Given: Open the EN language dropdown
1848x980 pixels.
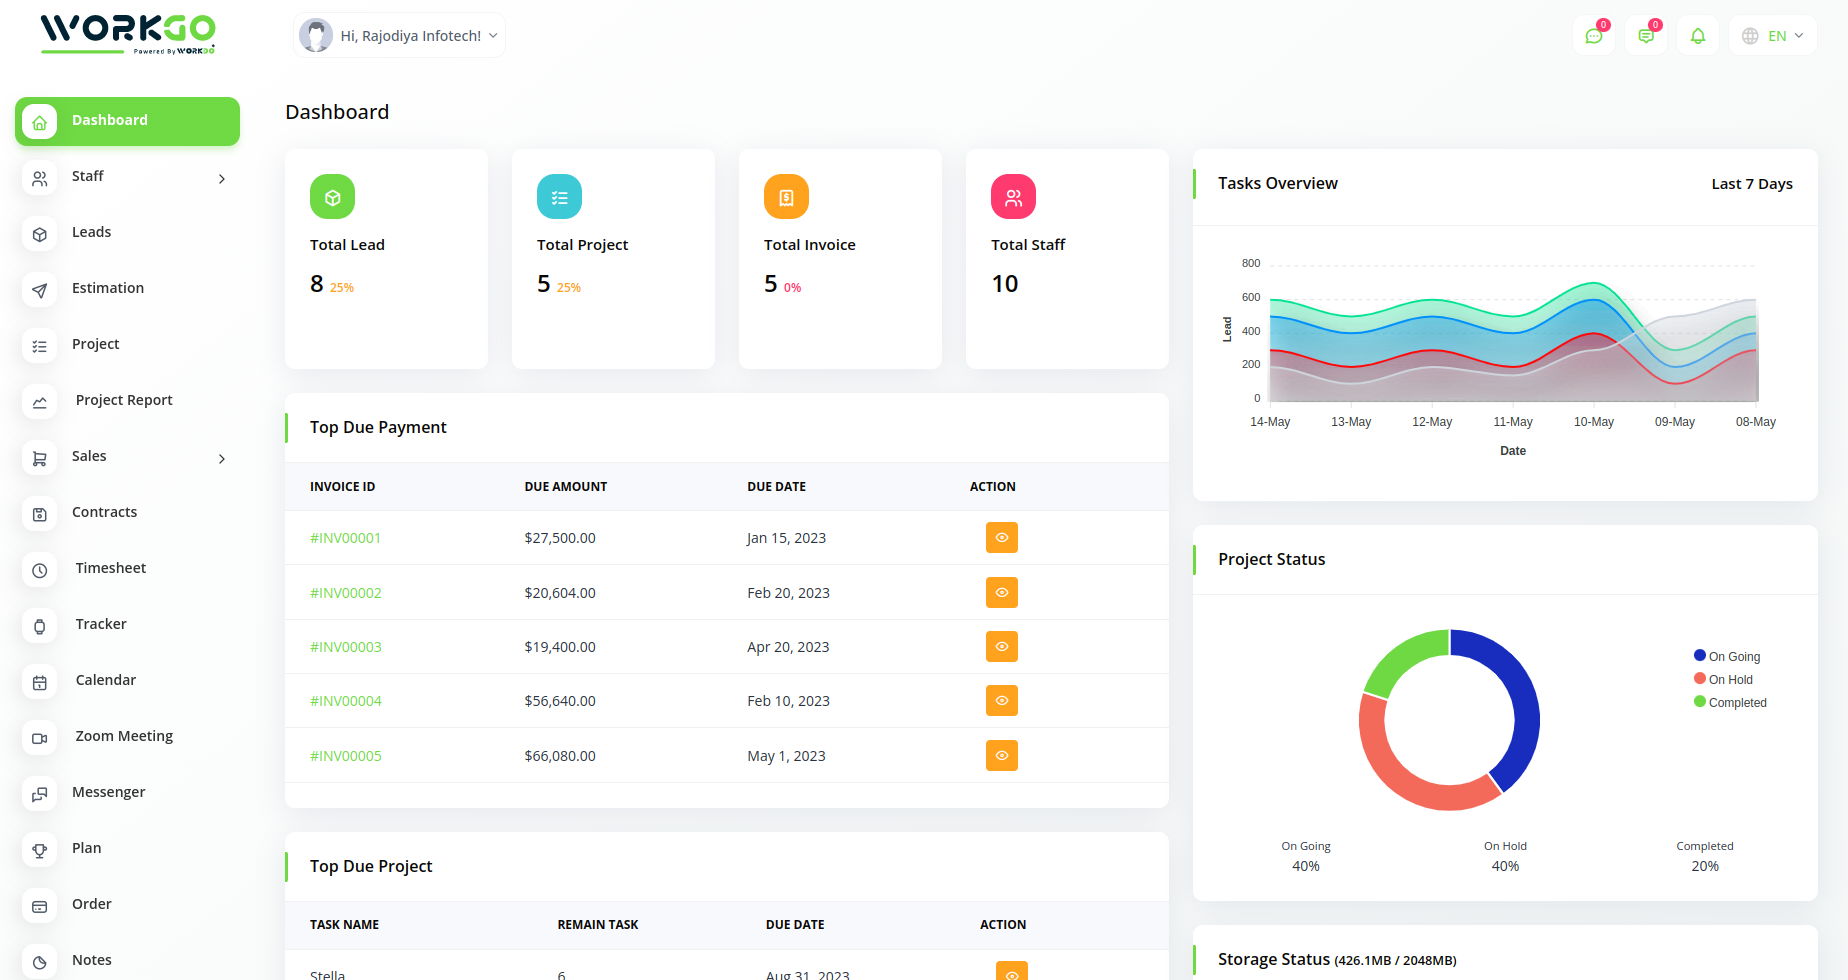Looking at the screenshot, I should 1773,36.
